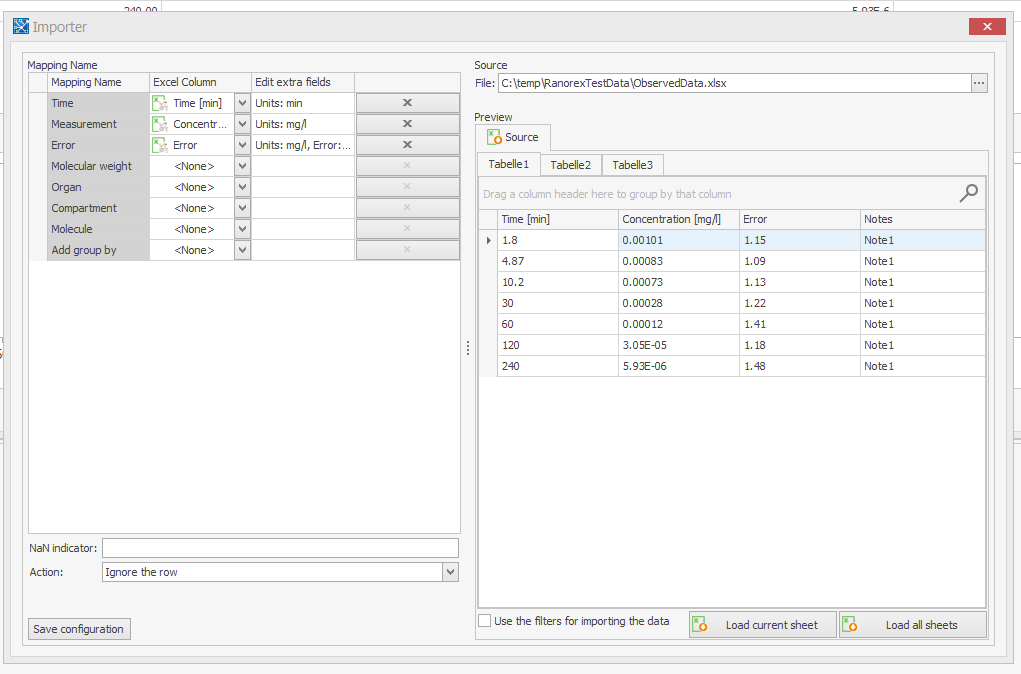Click the file path browse button
This screenshot has height=674, width=1021.
pos(978,83)
